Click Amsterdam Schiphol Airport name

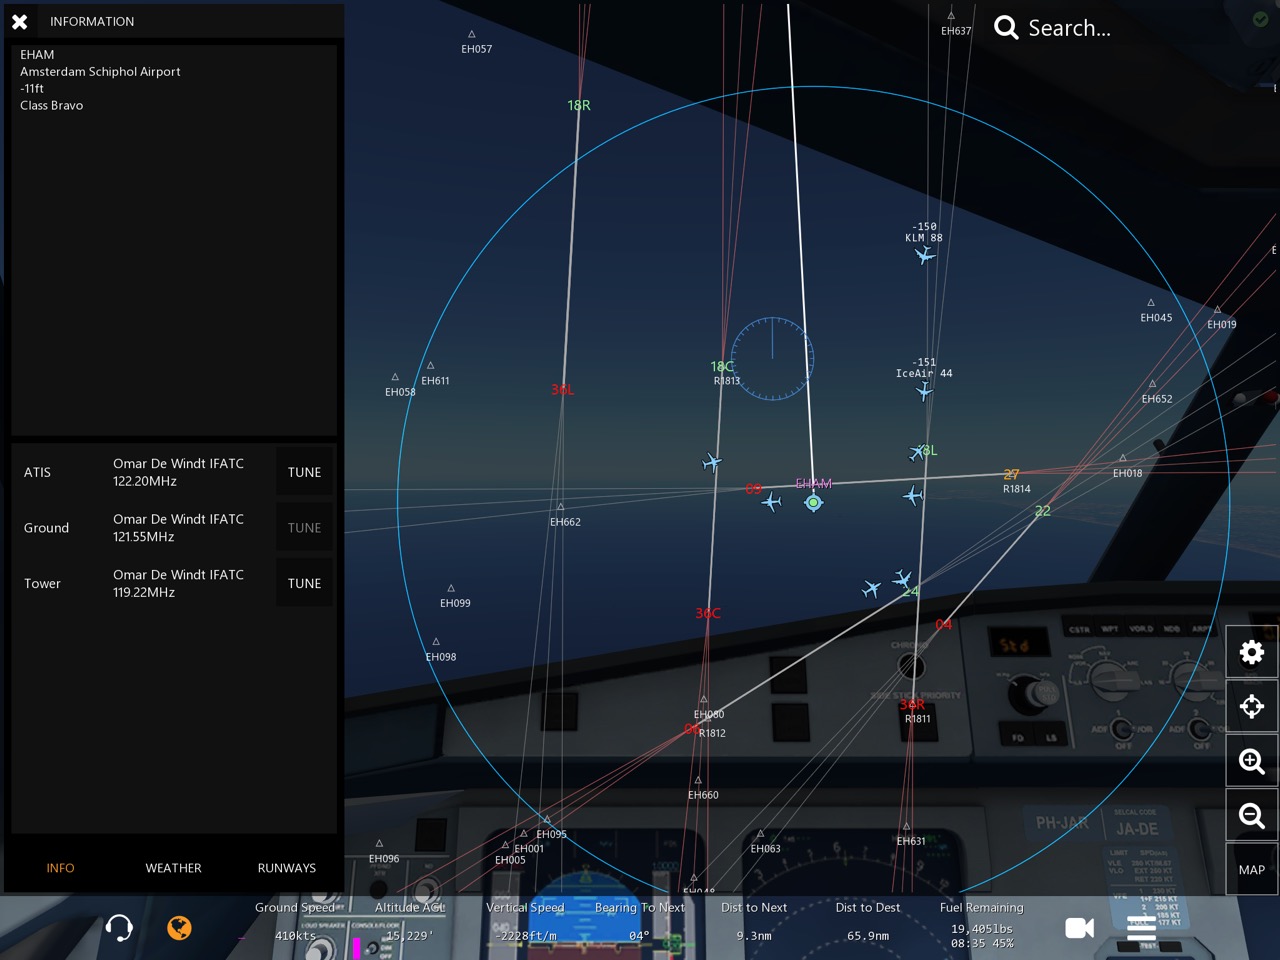tap(100, 72)
